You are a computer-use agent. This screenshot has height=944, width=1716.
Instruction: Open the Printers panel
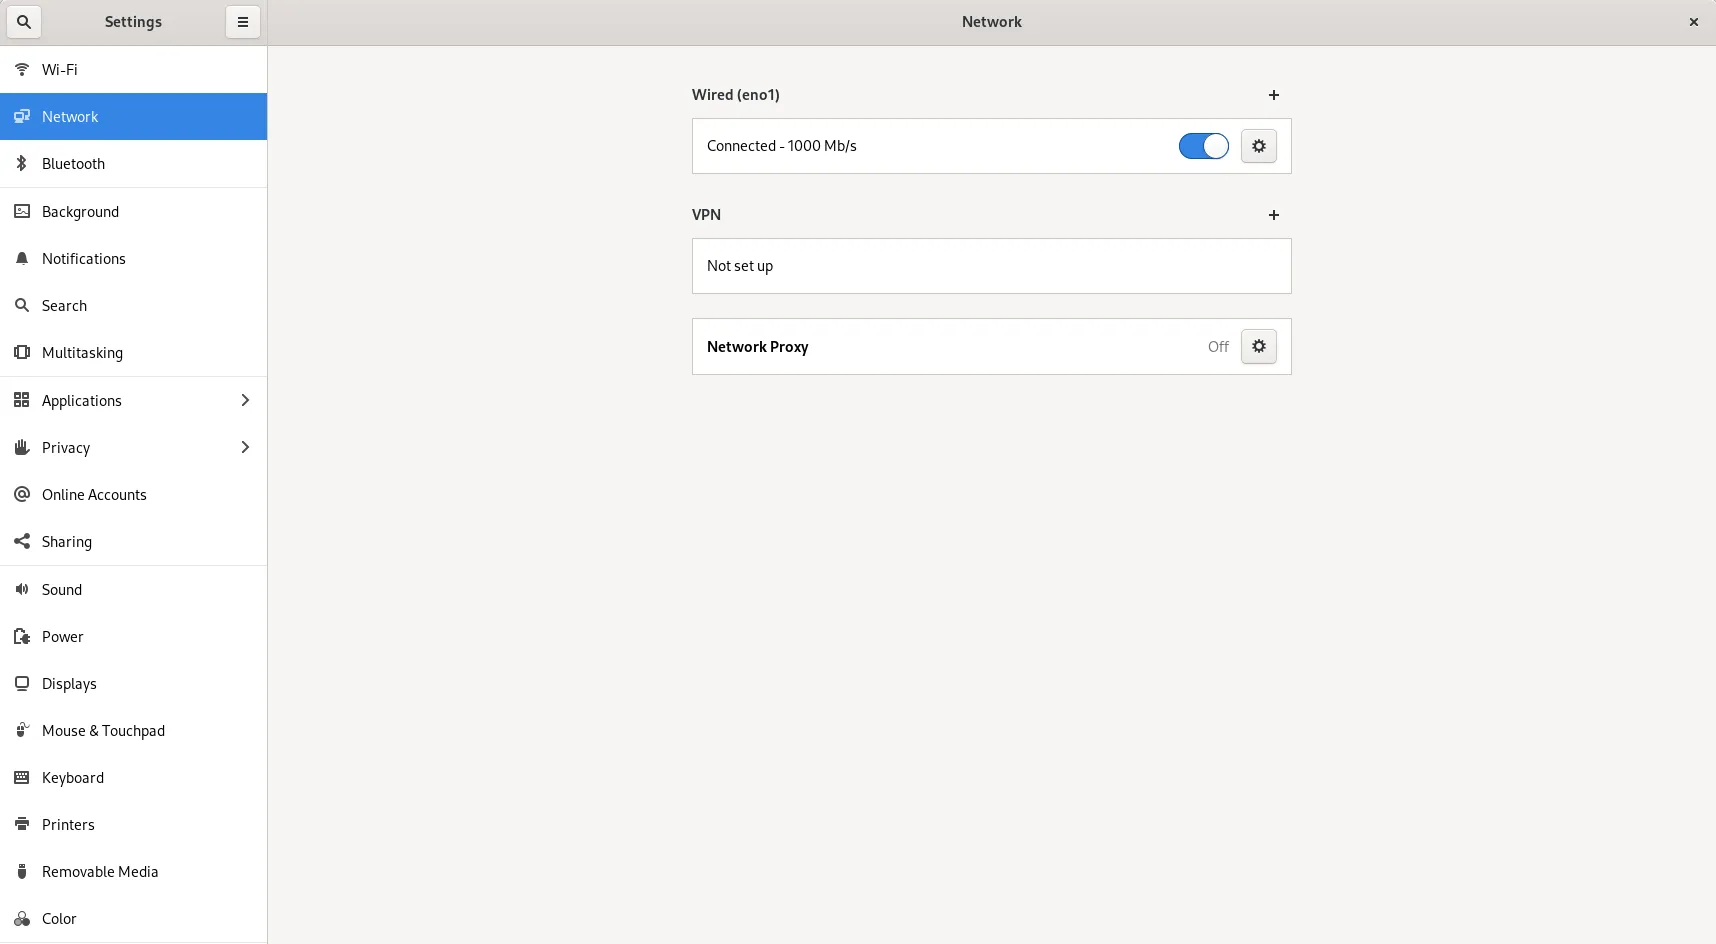coord(134,825)
